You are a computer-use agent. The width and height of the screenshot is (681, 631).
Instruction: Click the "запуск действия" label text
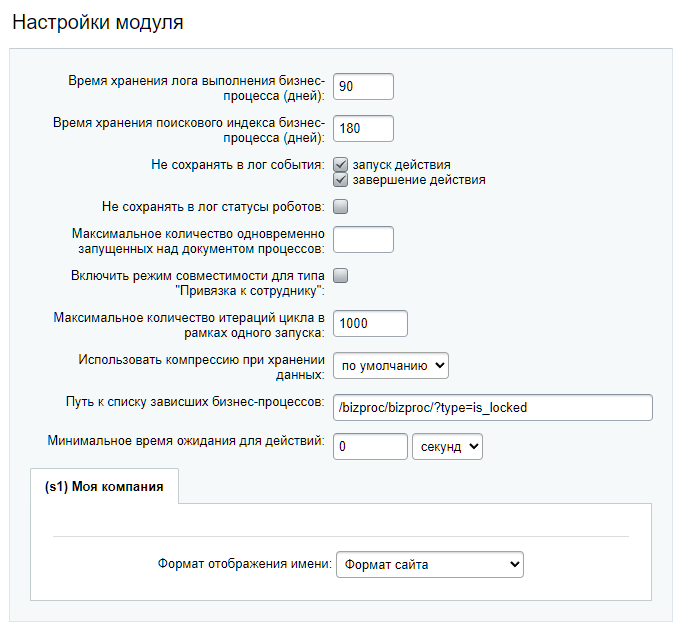pos(402,165)
